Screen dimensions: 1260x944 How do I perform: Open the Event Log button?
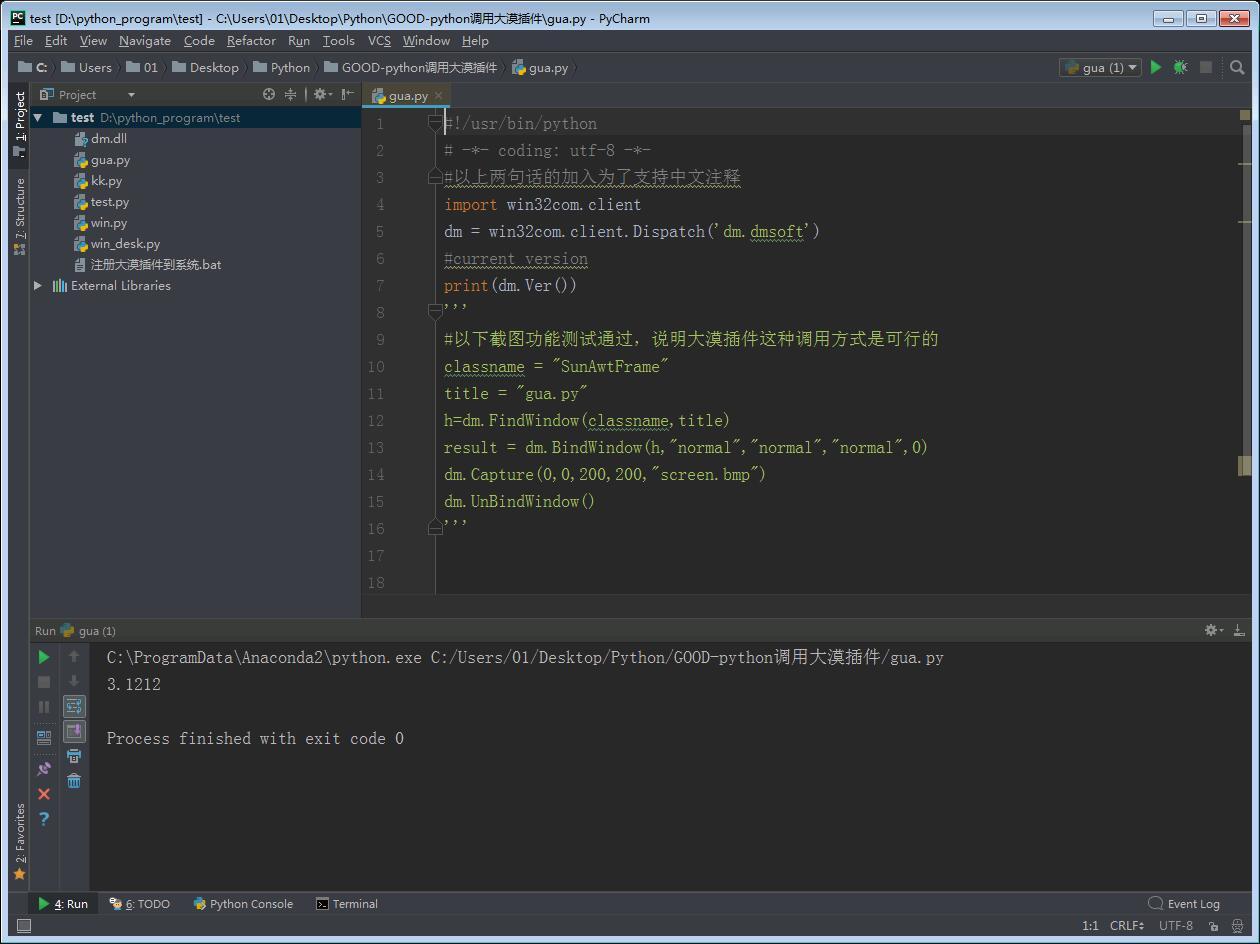click(x=1184, y=904)
